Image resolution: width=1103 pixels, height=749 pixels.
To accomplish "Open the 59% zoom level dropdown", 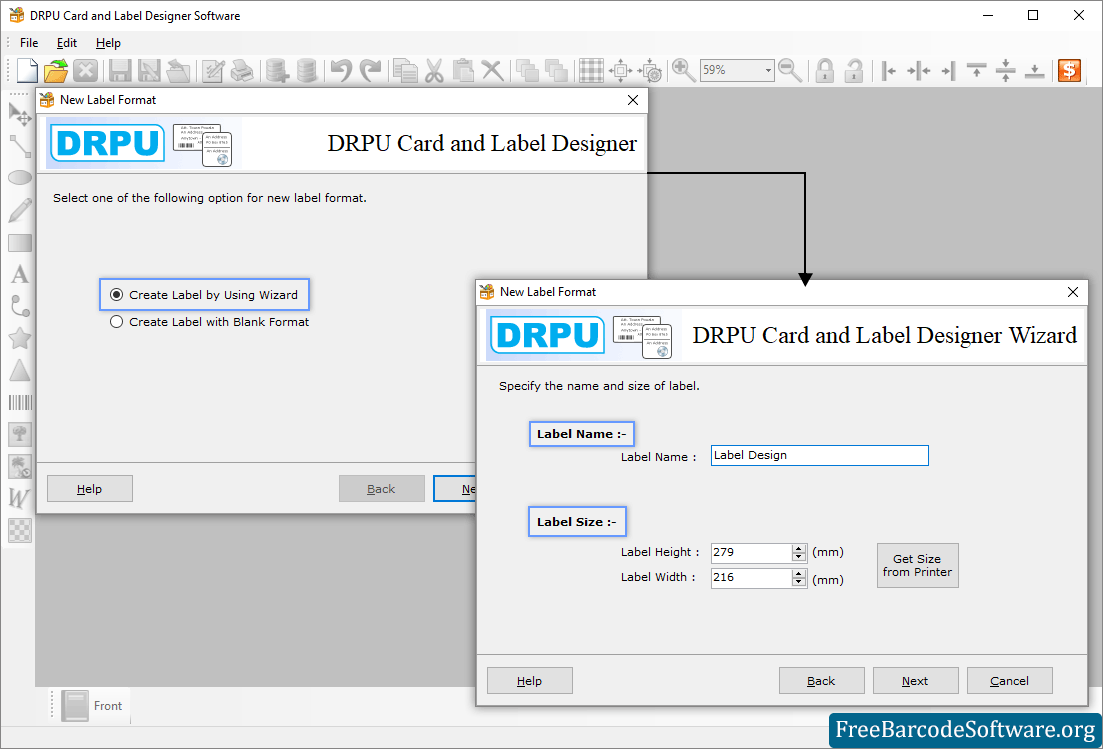I will pyautogui.click(x=767, y=70).
